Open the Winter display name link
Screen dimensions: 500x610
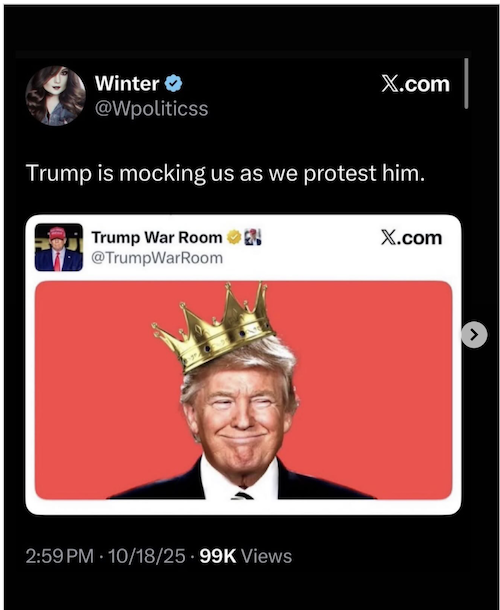coord(127,83)
